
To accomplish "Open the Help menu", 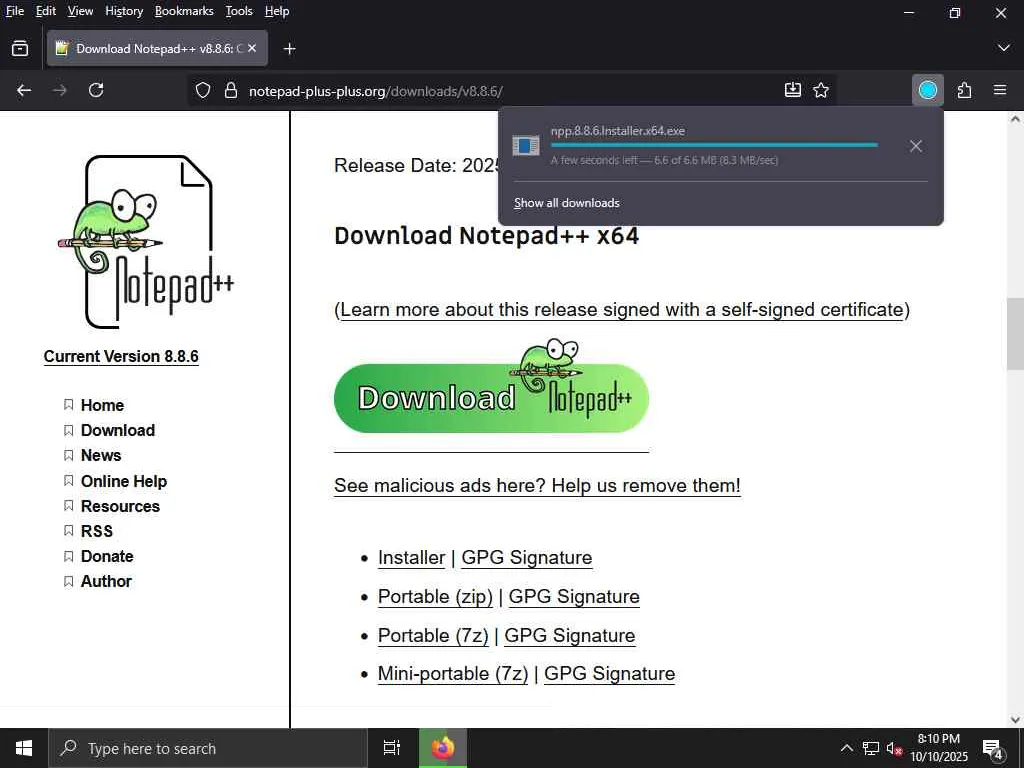I will coord(277,11).
